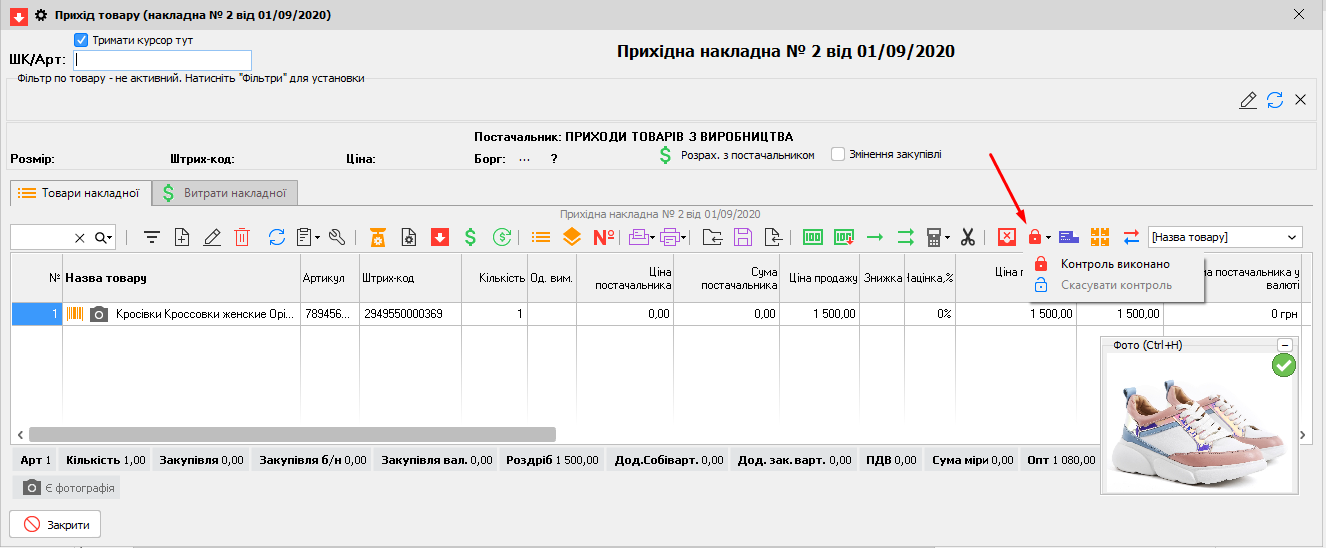
Task: Expand the purple printer dropdown
Action: [x=651, y=238]
